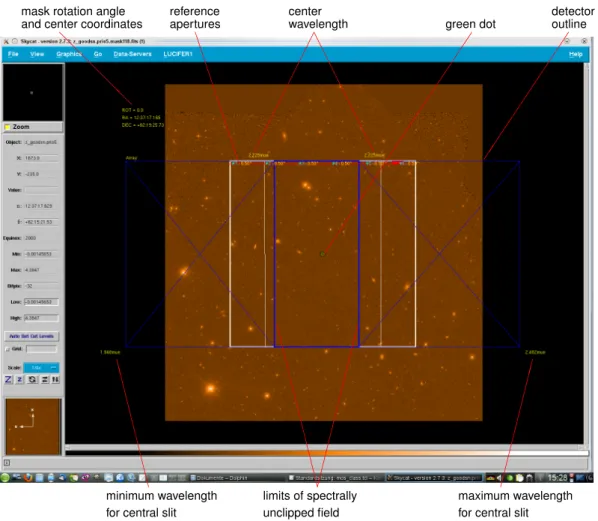Click the Low cut level input
Image resolution: width=598 pixels, height=521 pixels.
tap(41, 302)
